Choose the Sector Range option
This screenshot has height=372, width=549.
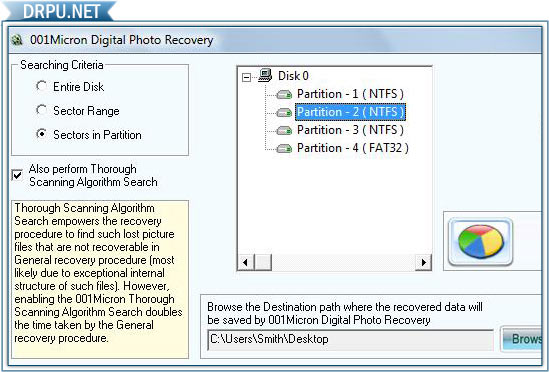[x=42, y=110]
